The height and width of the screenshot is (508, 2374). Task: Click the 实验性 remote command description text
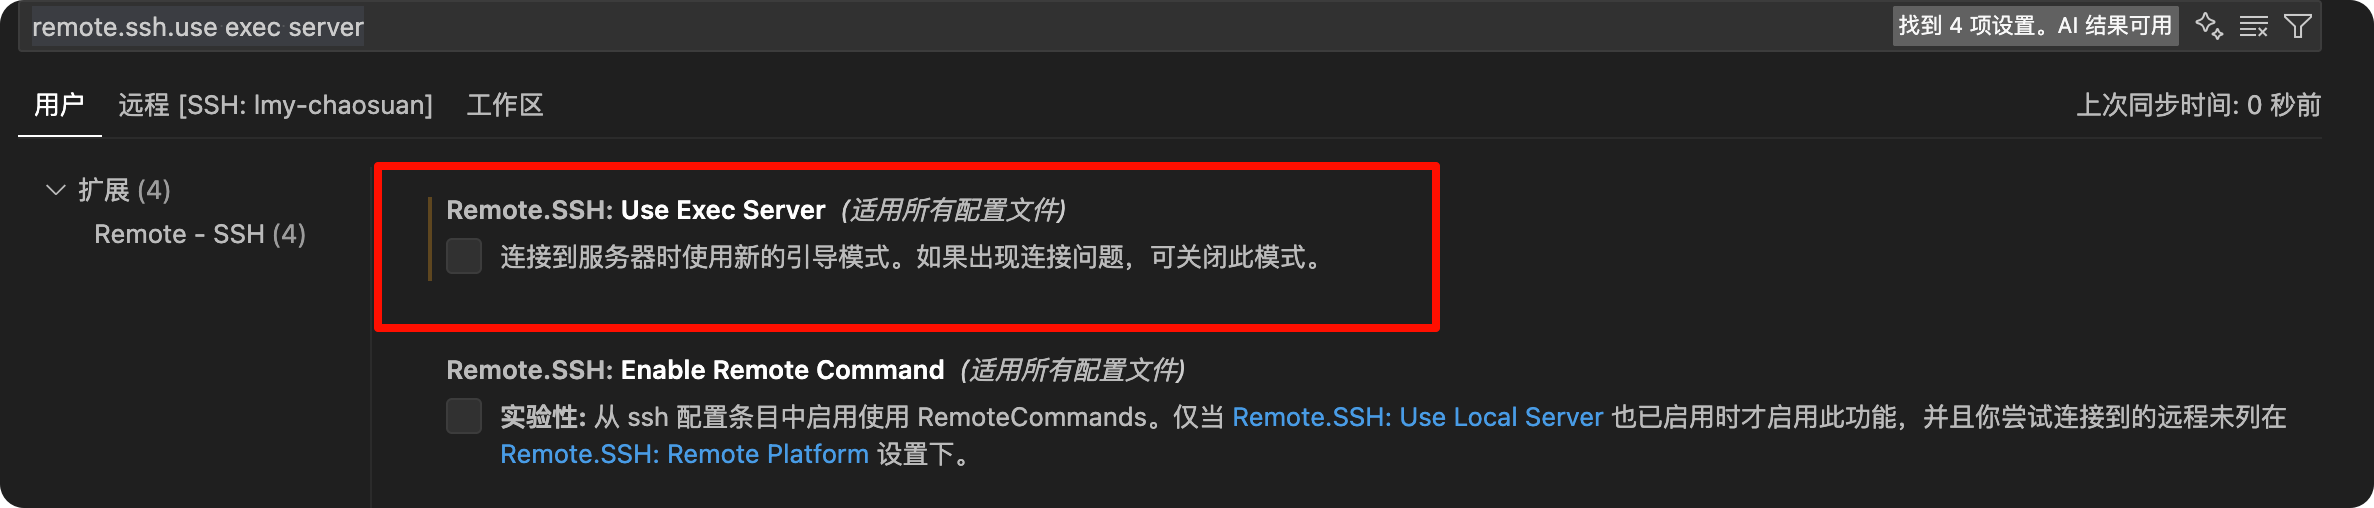coord(1393,435)
